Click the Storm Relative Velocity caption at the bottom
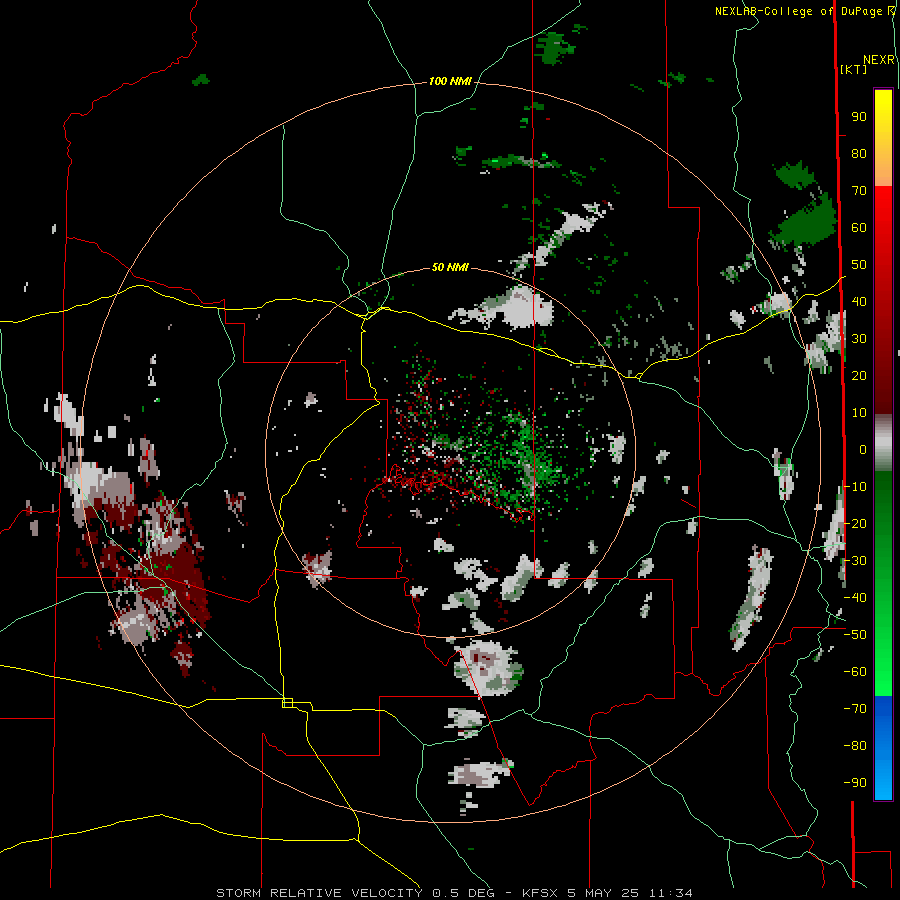Viewport: 900px width, 900px height. (x=454, y=893)
